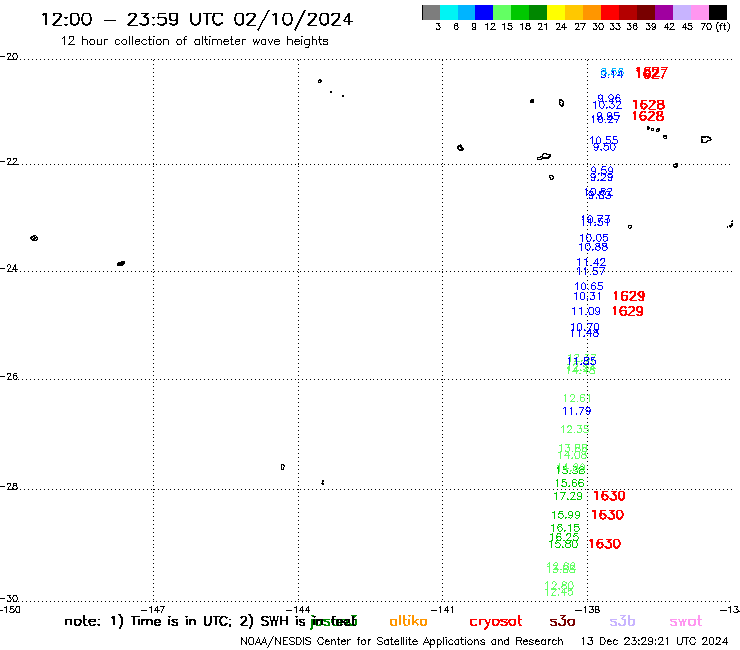Click the '-147' longitude axis label
Image resolution: width=740 pixels, height=650 pixels.
click(x=153, y=609)
